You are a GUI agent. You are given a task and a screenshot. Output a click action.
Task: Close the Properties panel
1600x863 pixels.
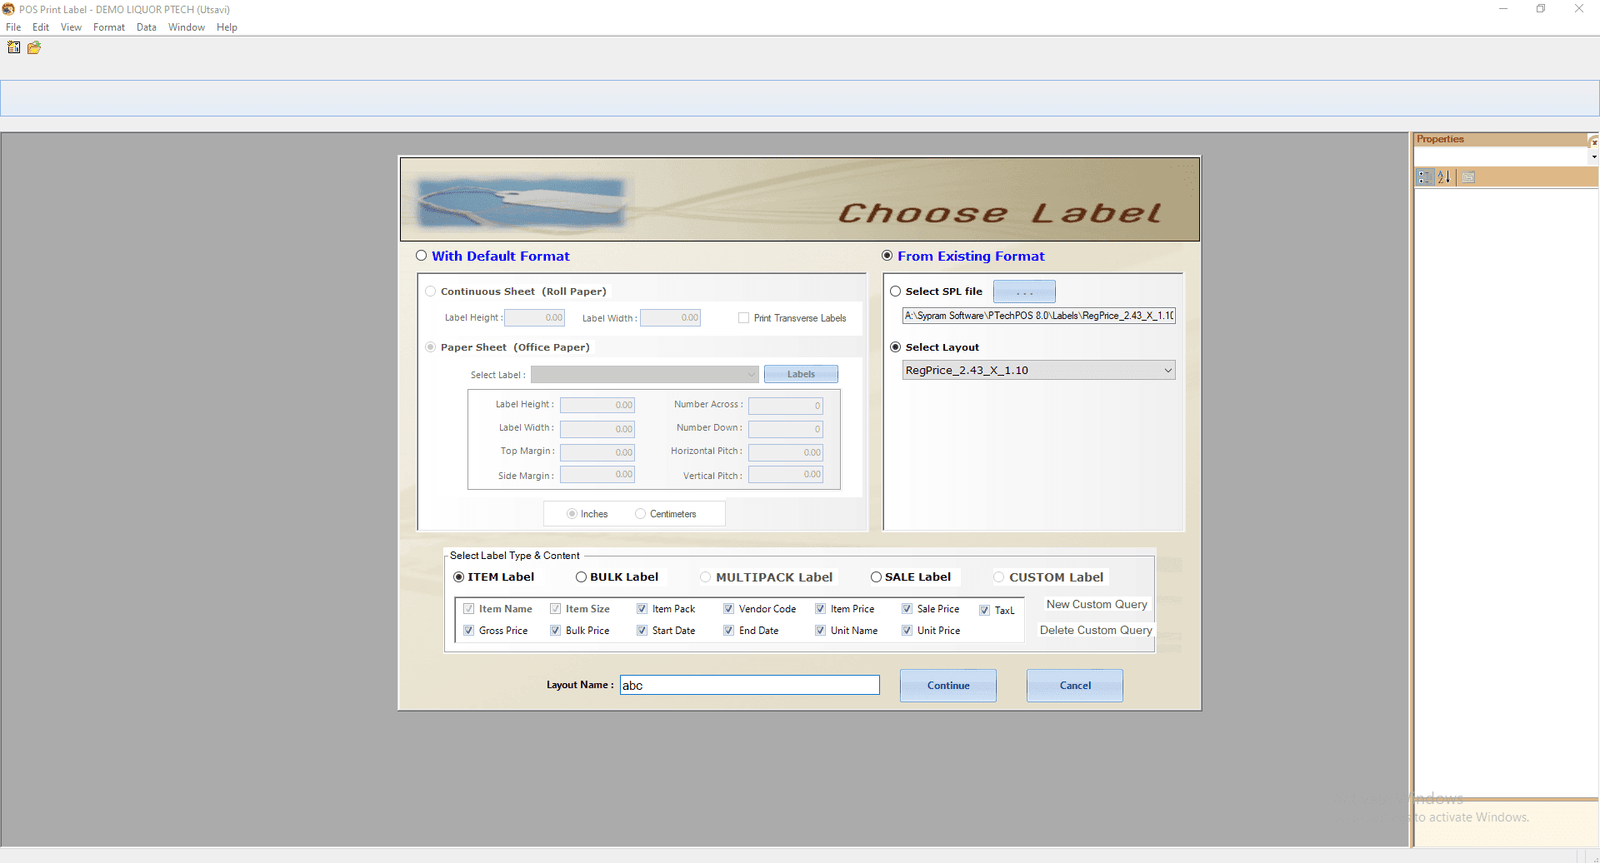(1594, 140)
